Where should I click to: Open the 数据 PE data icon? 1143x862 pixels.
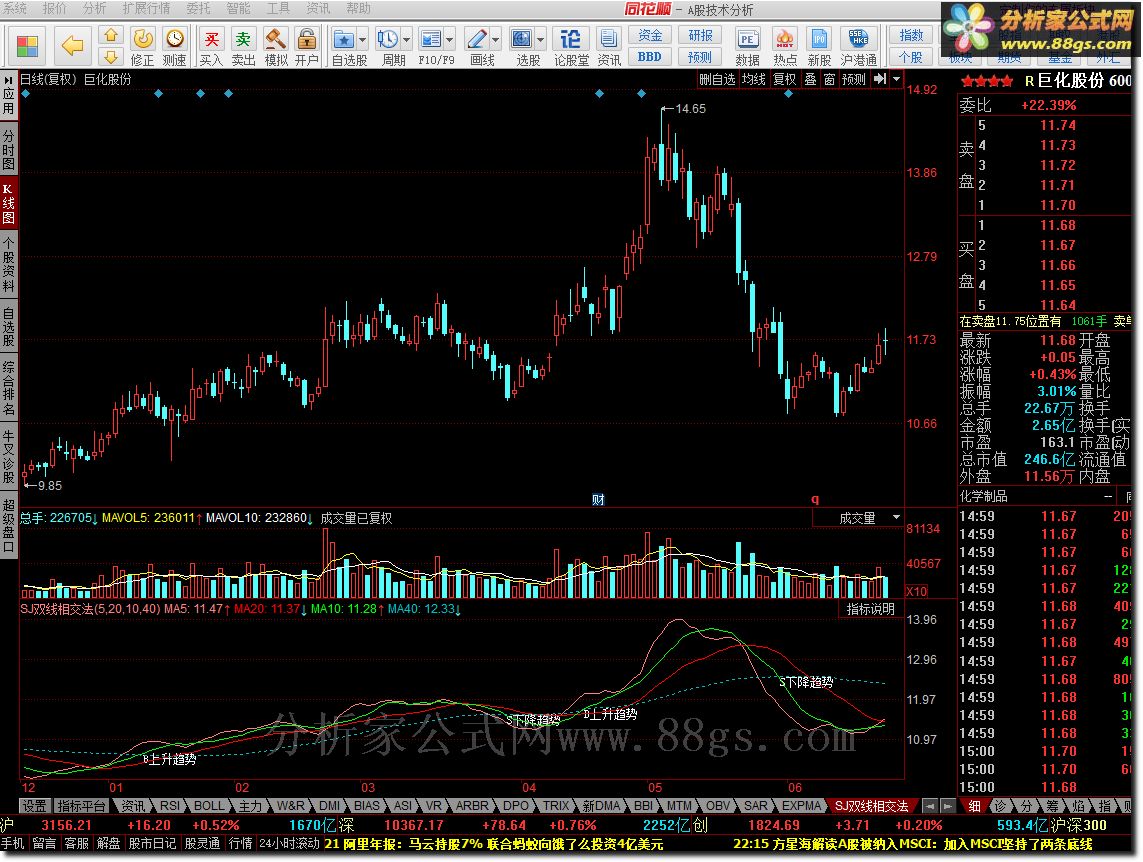click(x=747, y=39)
